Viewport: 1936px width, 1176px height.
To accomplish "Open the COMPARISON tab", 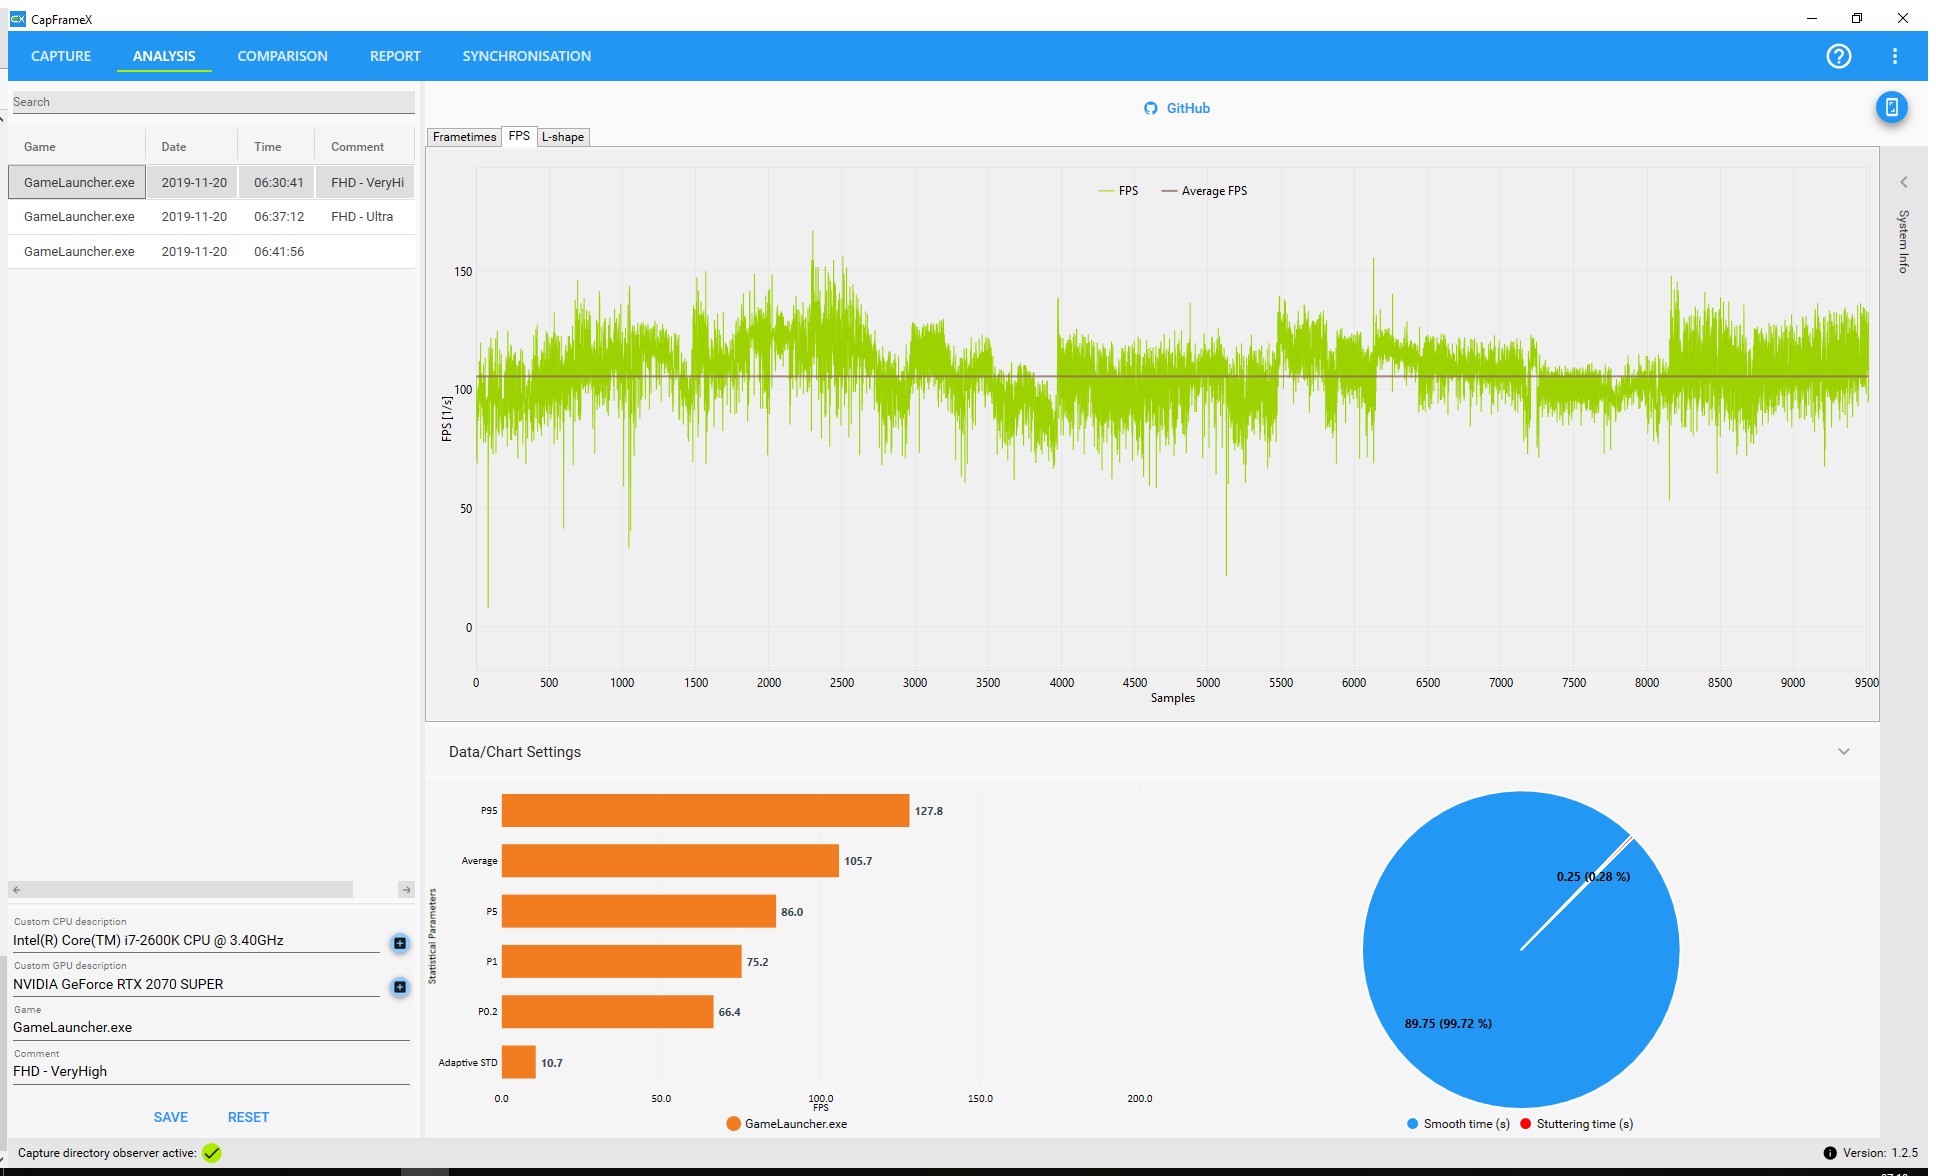I will (282, 56).
